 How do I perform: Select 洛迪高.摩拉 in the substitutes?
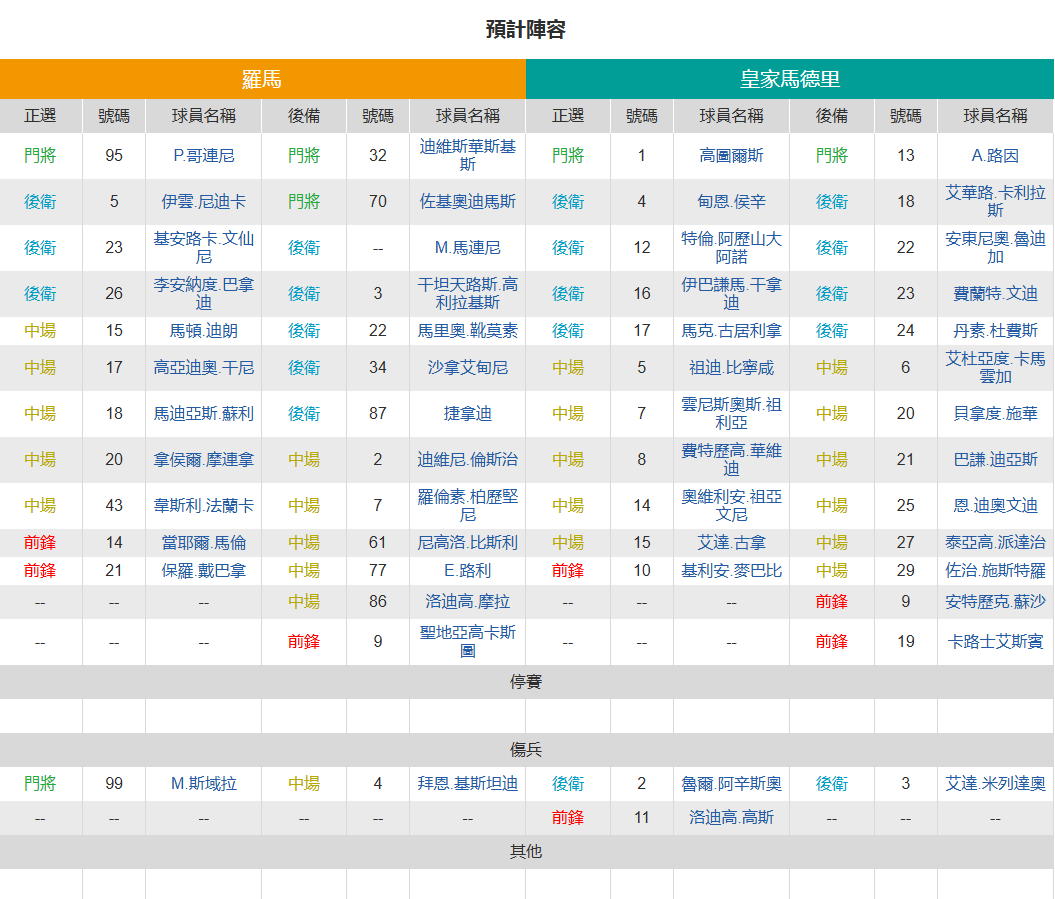tap(468, 601)
